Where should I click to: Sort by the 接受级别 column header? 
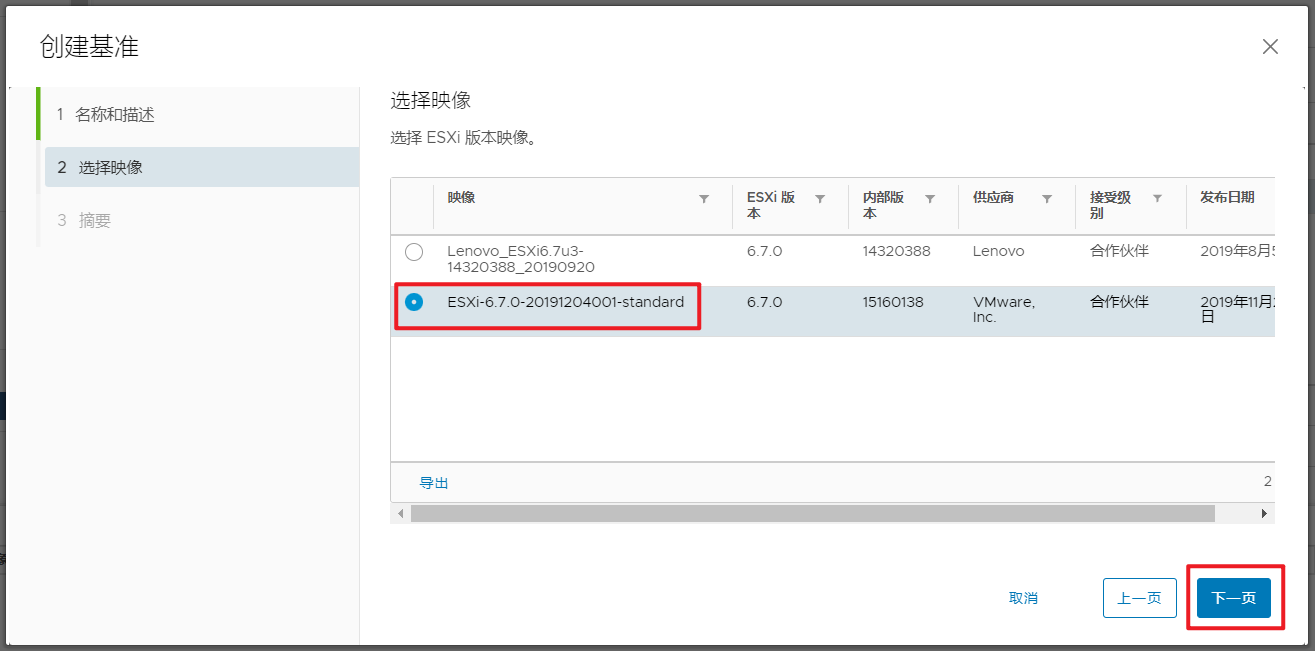point(1111,205)
